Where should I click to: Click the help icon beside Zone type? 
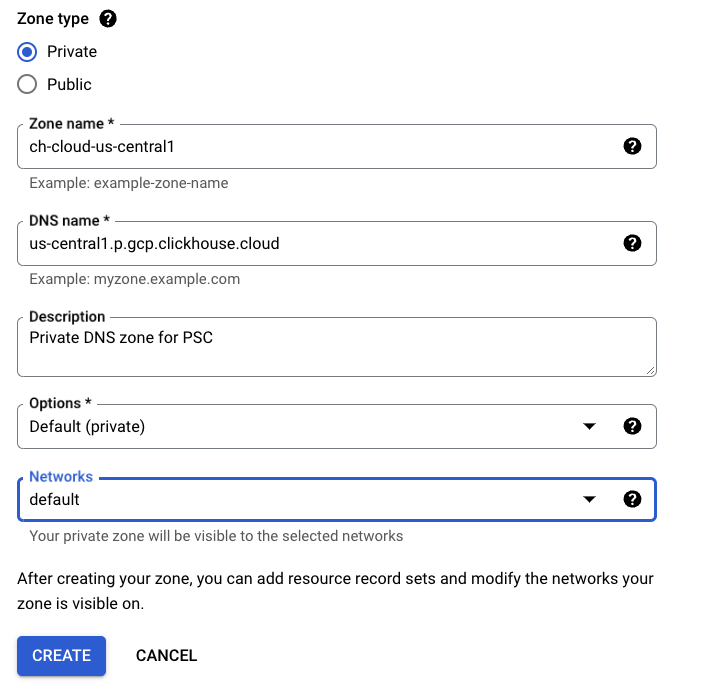click(108, 19)
